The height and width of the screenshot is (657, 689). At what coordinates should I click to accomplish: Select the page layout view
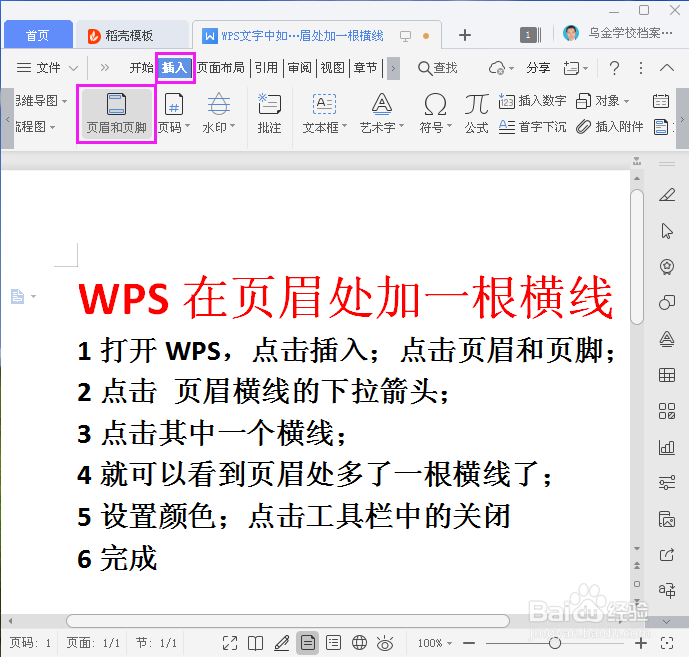(x=308, y=643)
